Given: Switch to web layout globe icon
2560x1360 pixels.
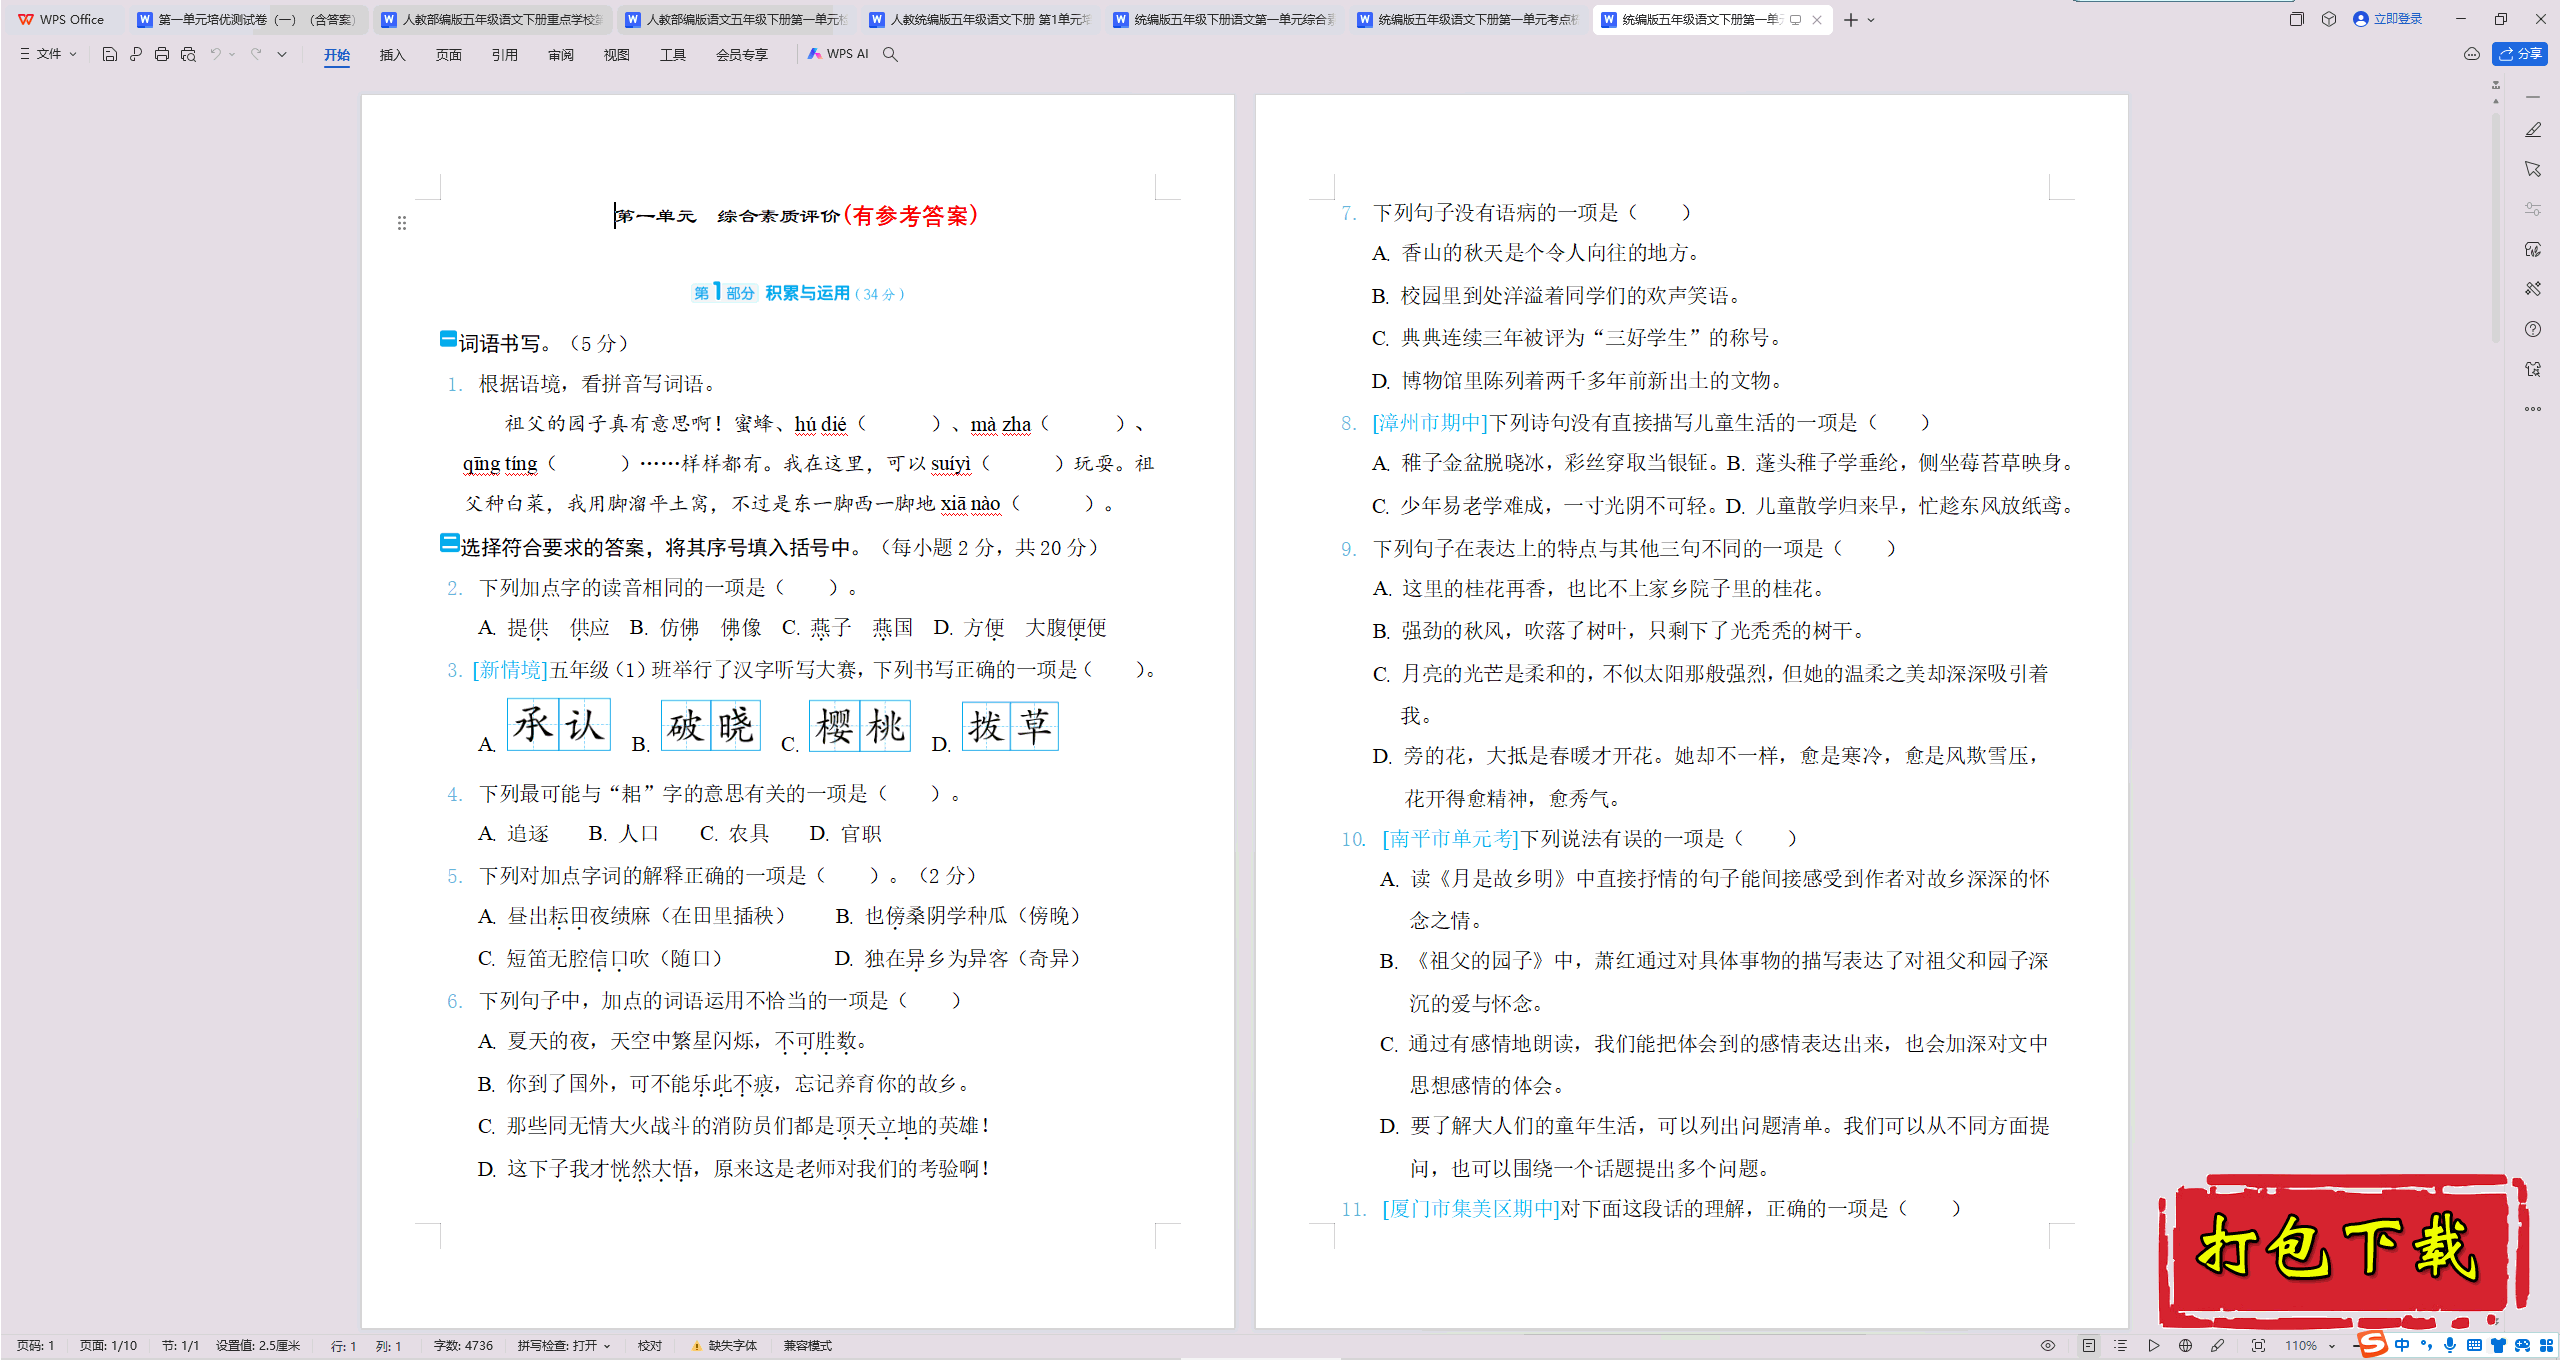Looking at the screenshot, I should pos(2186,1346).
